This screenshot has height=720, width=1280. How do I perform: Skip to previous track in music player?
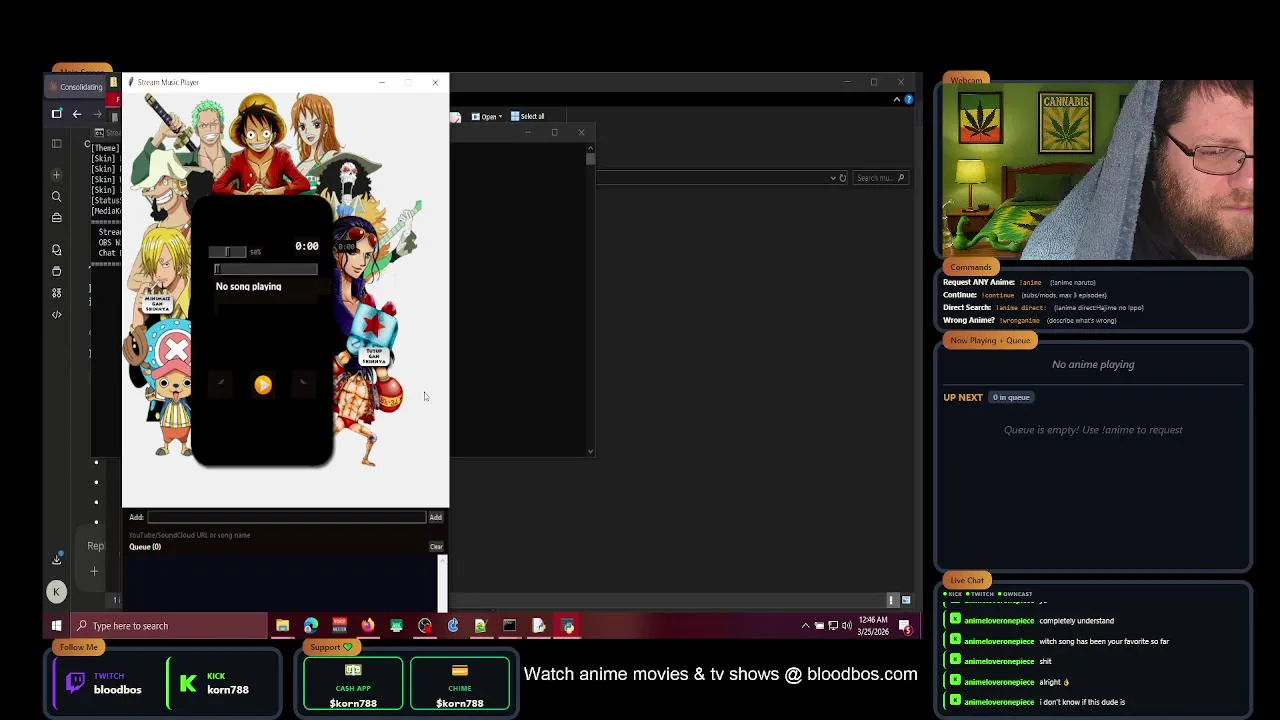(x=222, y=384)
